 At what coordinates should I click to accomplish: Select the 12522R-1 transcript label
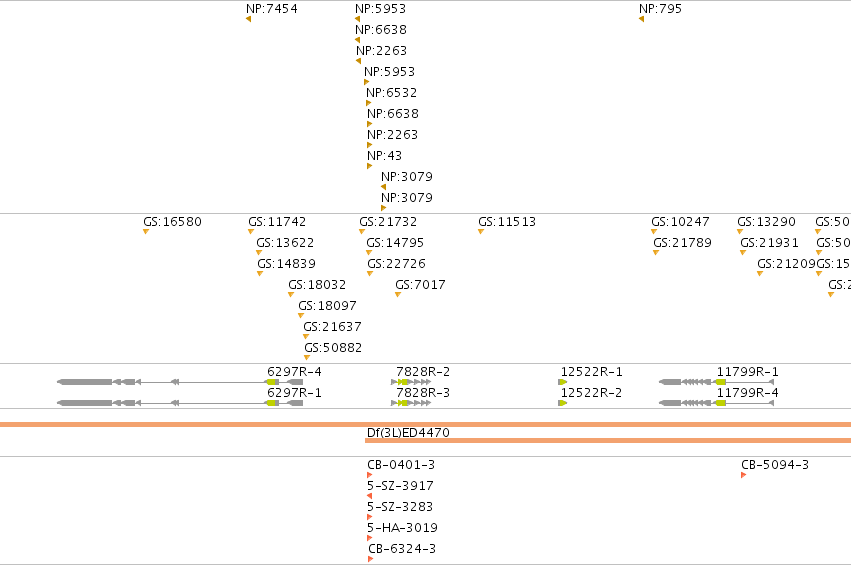[592, 372]
